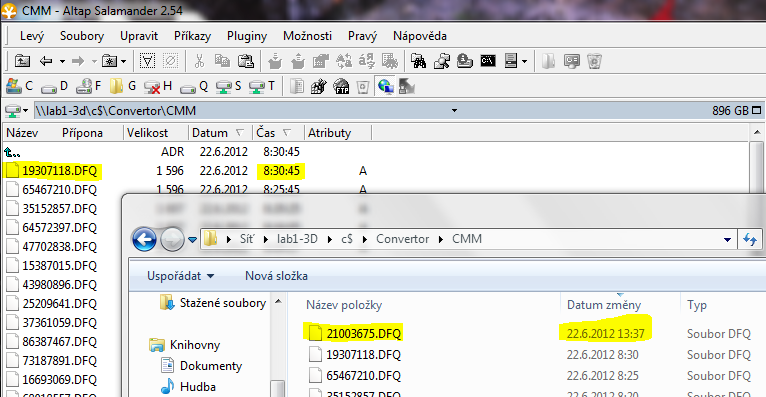Expand Explorer address bar history dropdown
This screenshot has width=766, height=397.
(727, 239)
